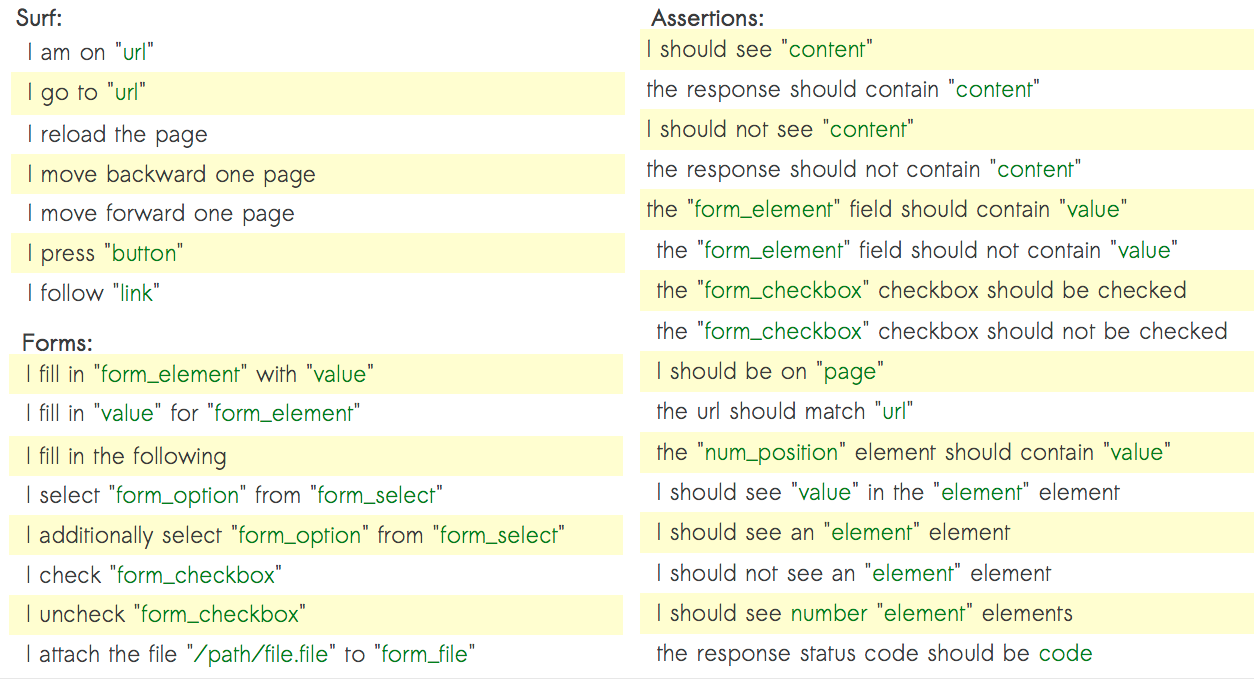Click the Assertions section heading
This screenshot has height=679, width=1254.
tap(708, 18)
